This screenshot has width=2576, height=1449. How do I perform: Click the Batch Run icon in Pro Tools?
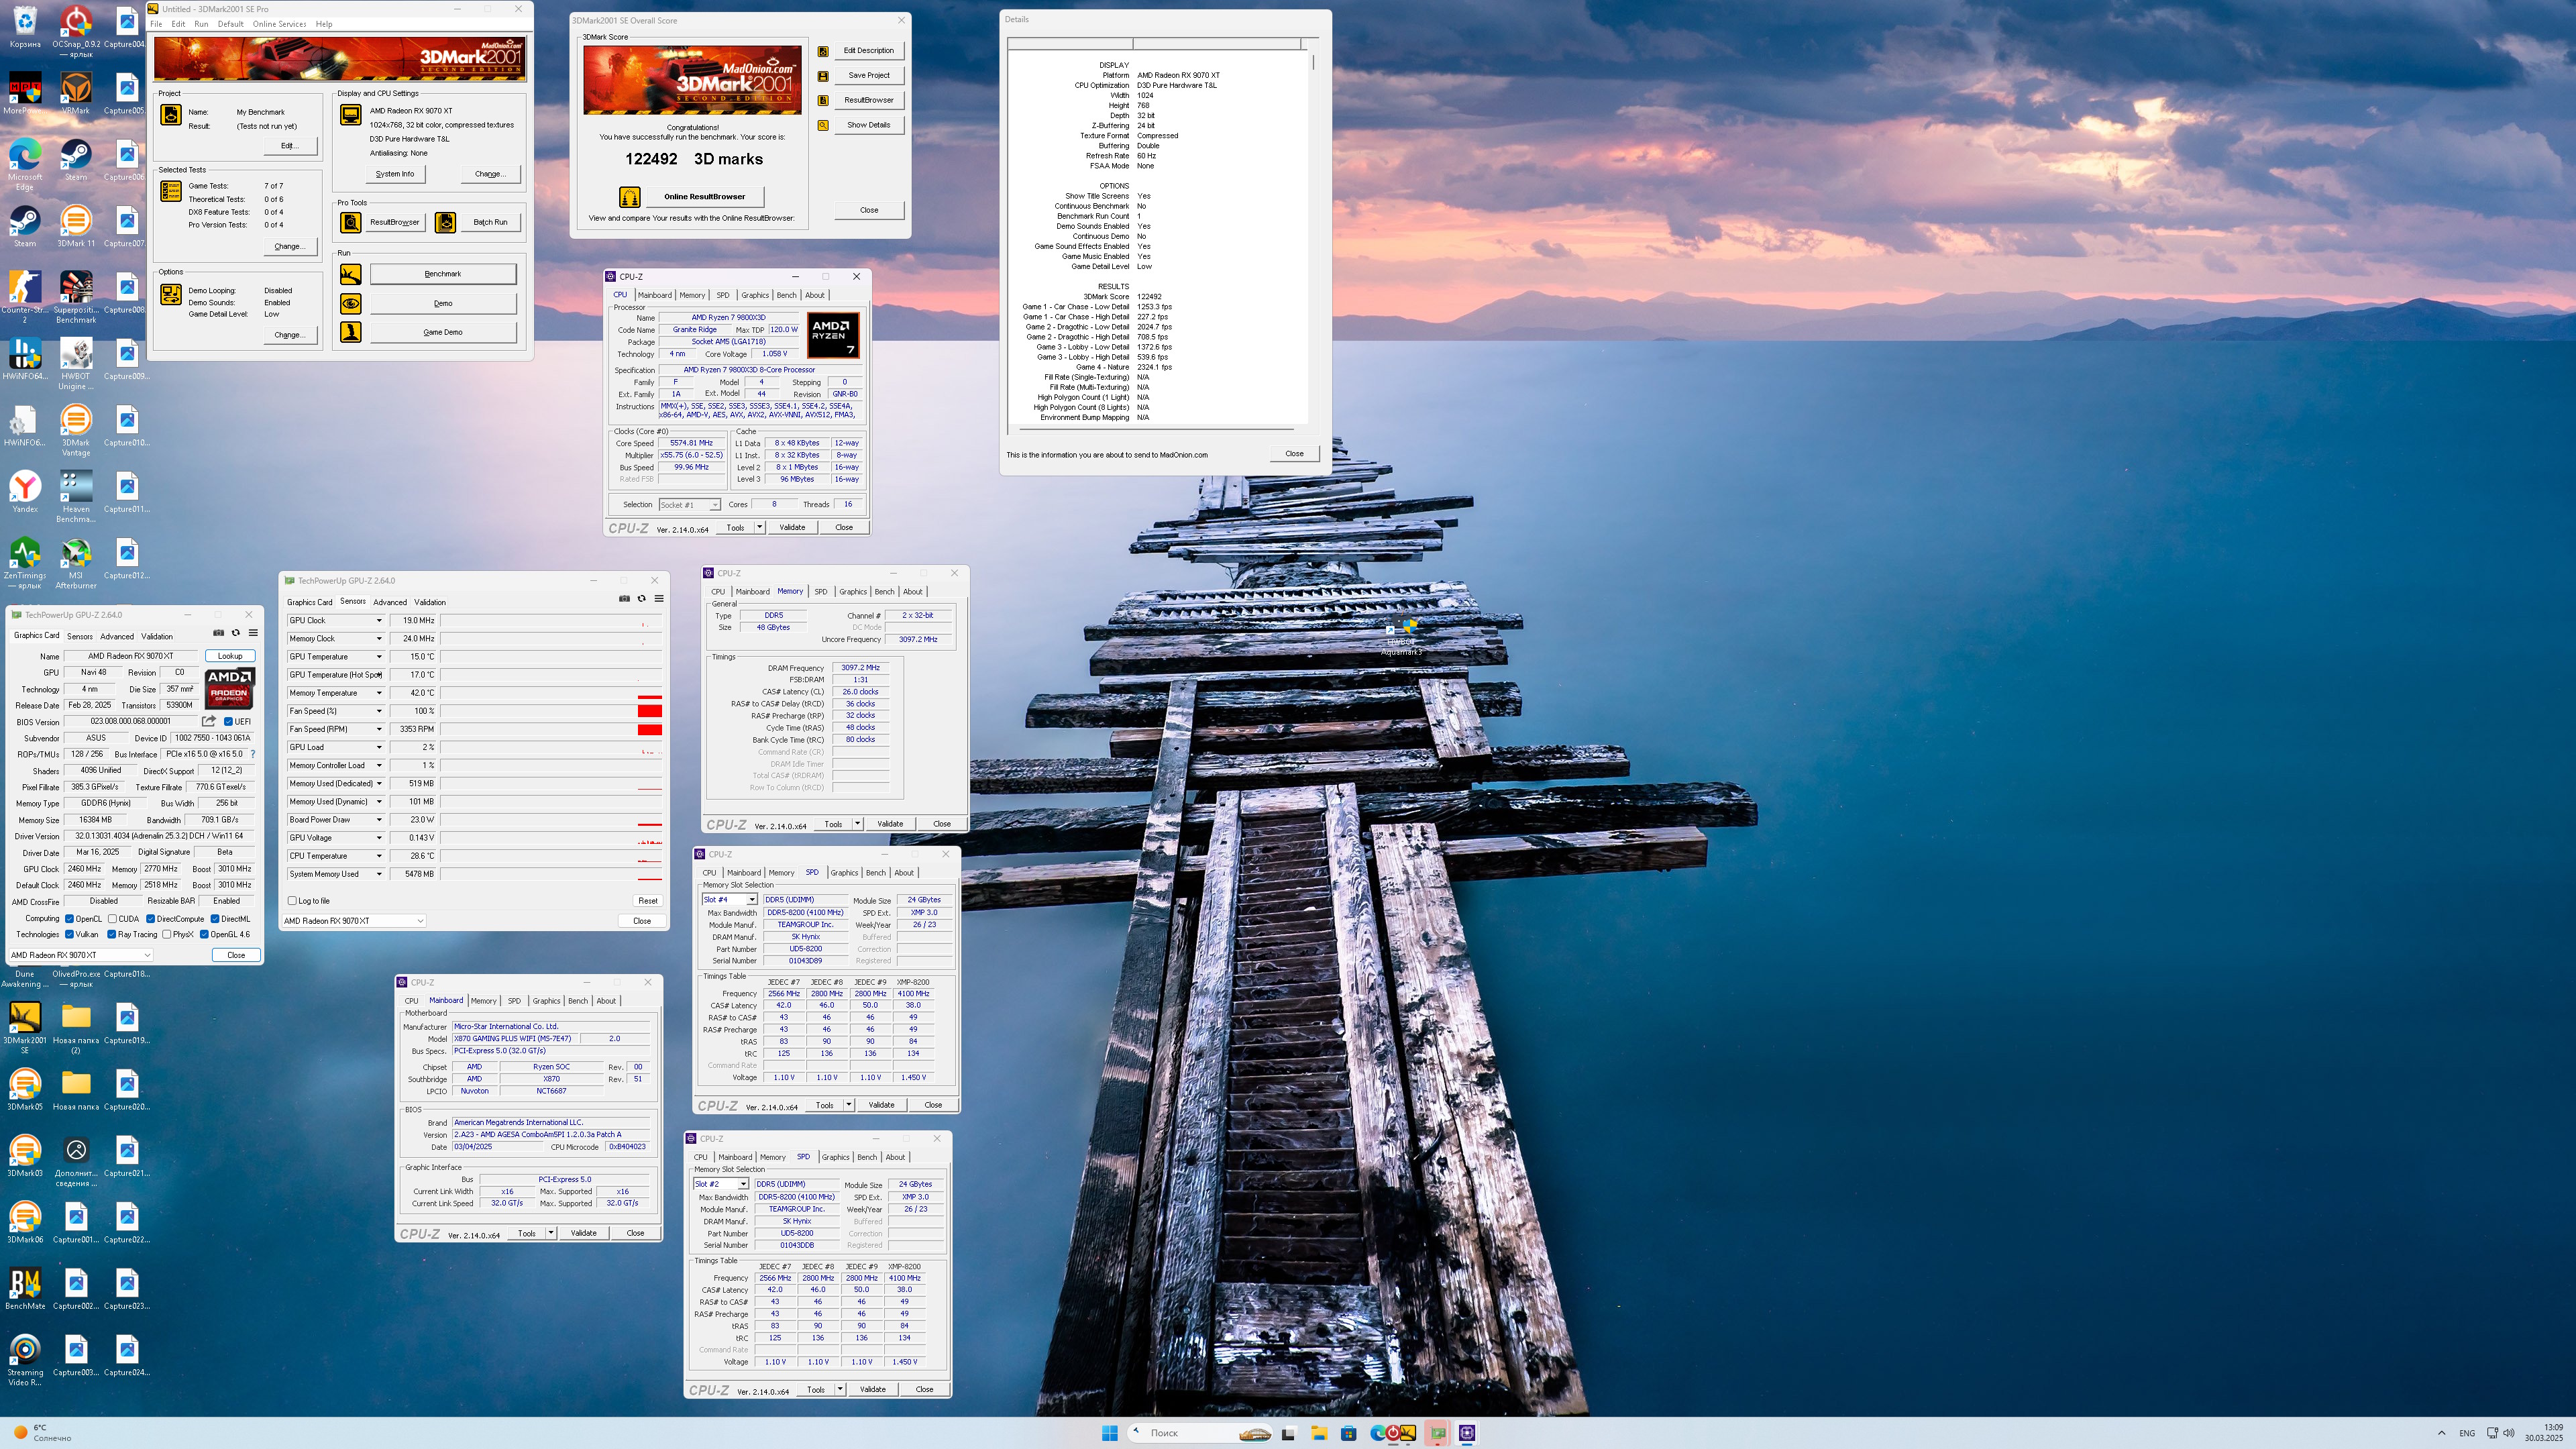[445, 222]
